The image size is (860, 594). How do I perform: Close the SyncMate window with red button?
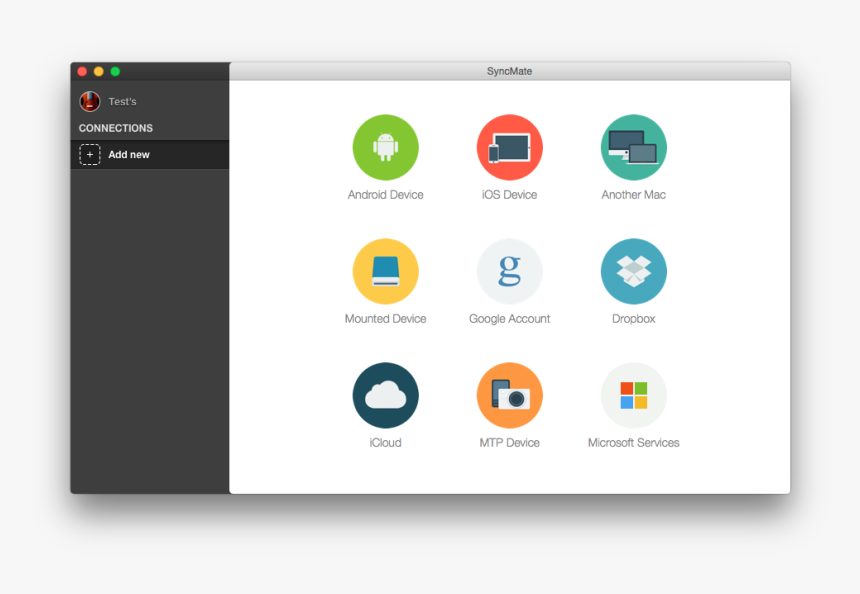pyautogui.click(x=82, y=71)
